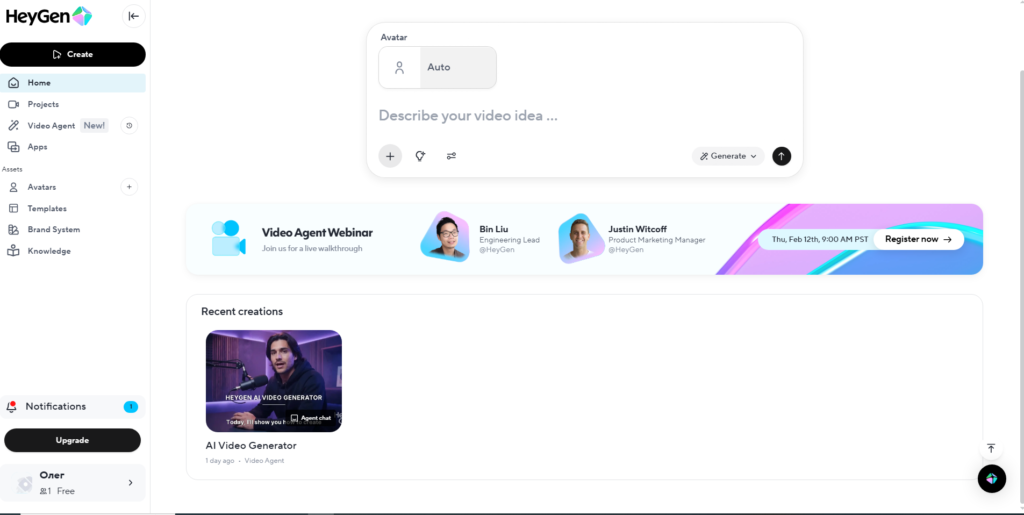The width and height of the screenshot is (1024, 515).
Task: Open the Brand System page
Action: pos(54,230)
